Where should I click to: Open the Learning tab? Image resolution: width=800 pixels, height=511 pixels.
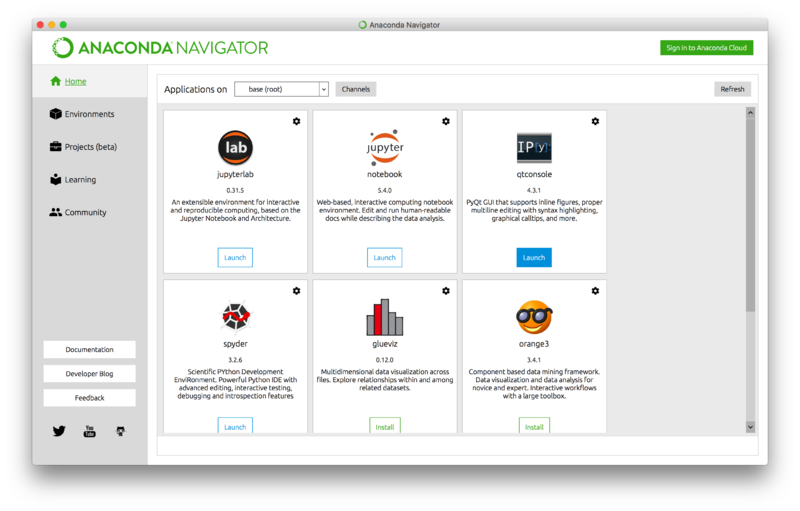[90, 180]
